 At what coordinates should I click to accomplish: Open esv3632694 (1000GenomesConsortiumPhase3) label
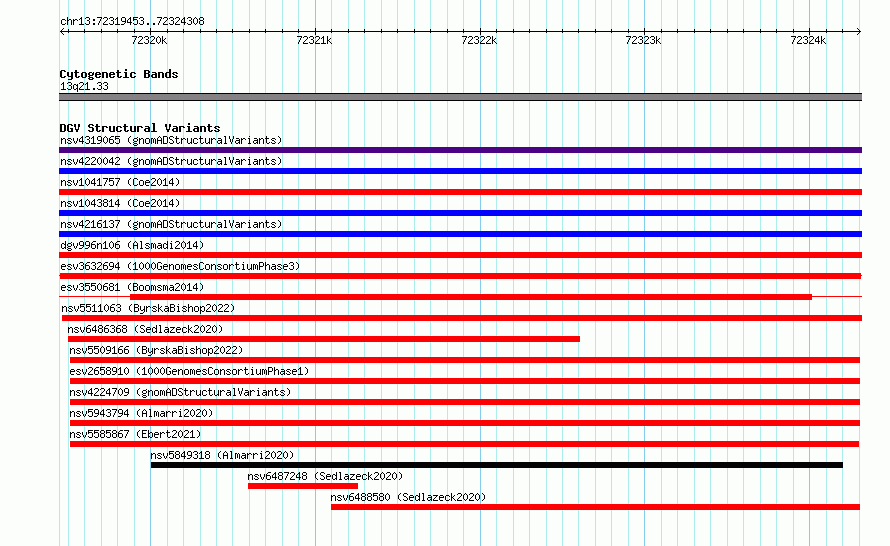coord(180,266)
